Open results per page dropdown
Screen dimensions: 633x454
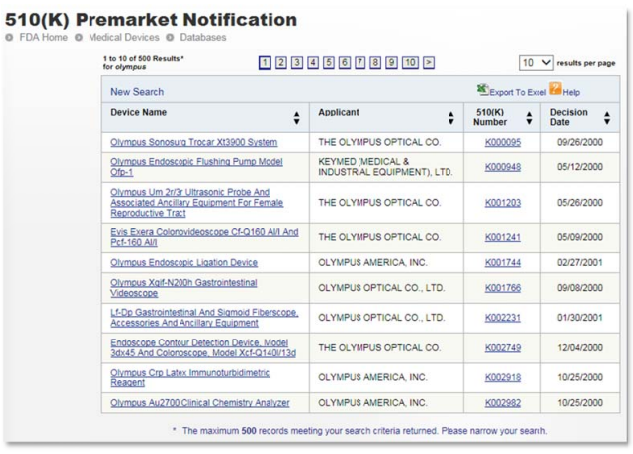[x=536, y=62]
